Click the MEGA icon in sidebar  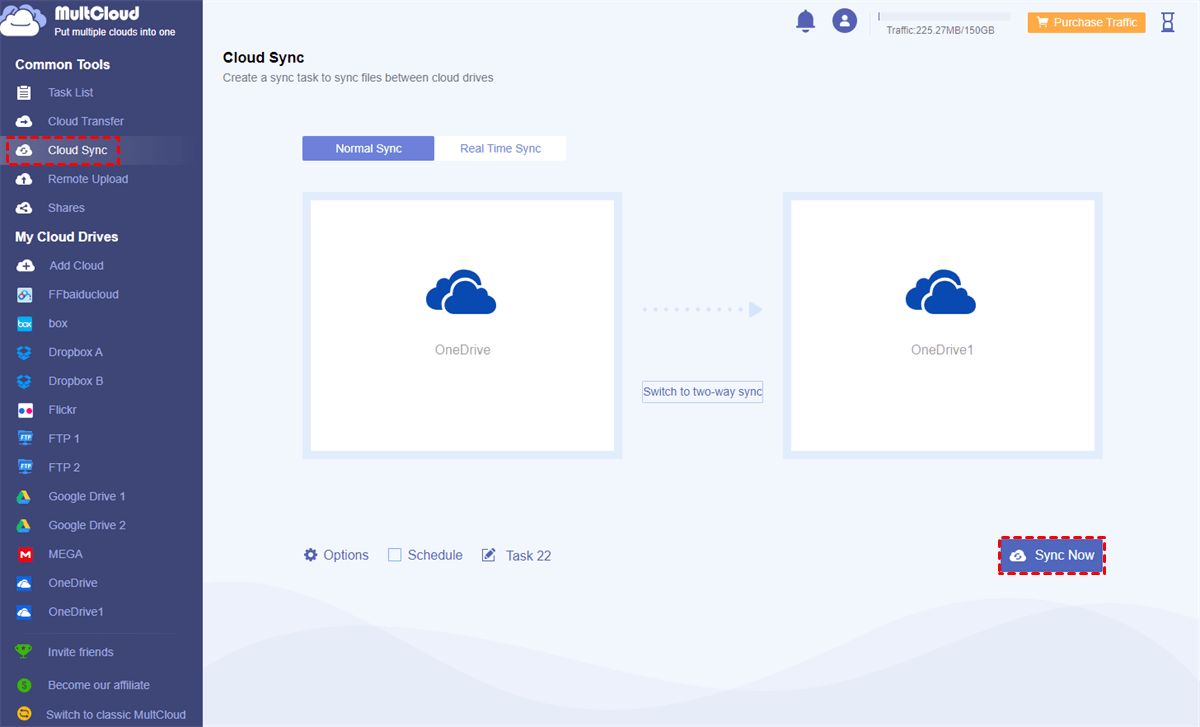[25, 554]
